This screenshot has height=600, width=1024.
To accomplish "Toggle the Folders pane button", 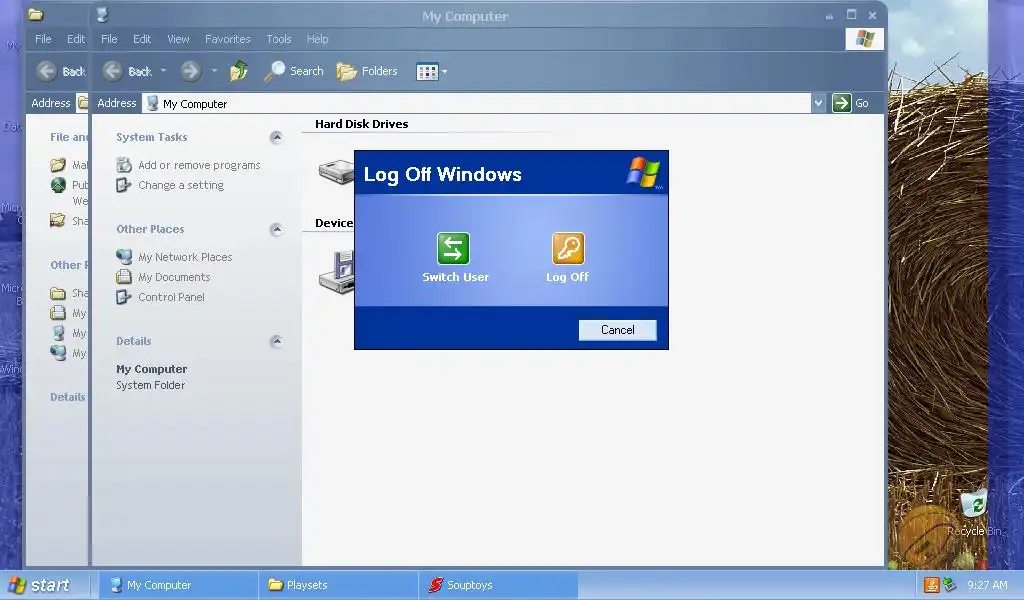I will tap(367, 71).
